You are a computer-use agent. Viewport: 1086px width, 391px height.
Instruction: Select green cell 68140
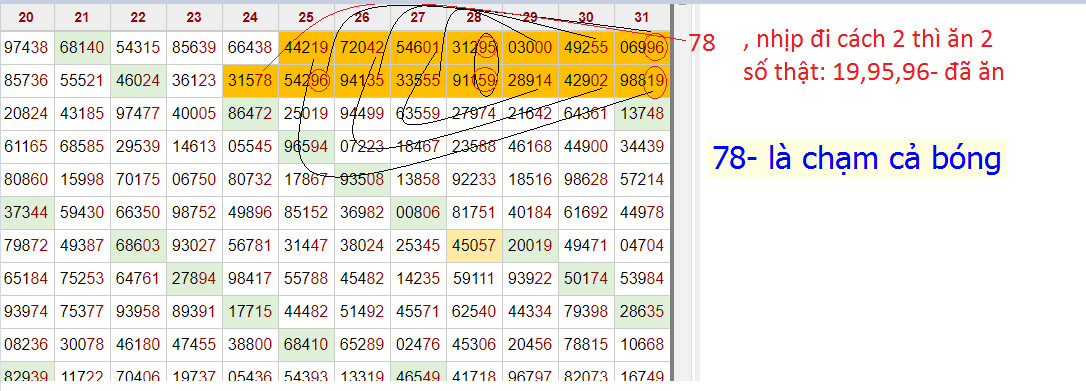point(82,48)
